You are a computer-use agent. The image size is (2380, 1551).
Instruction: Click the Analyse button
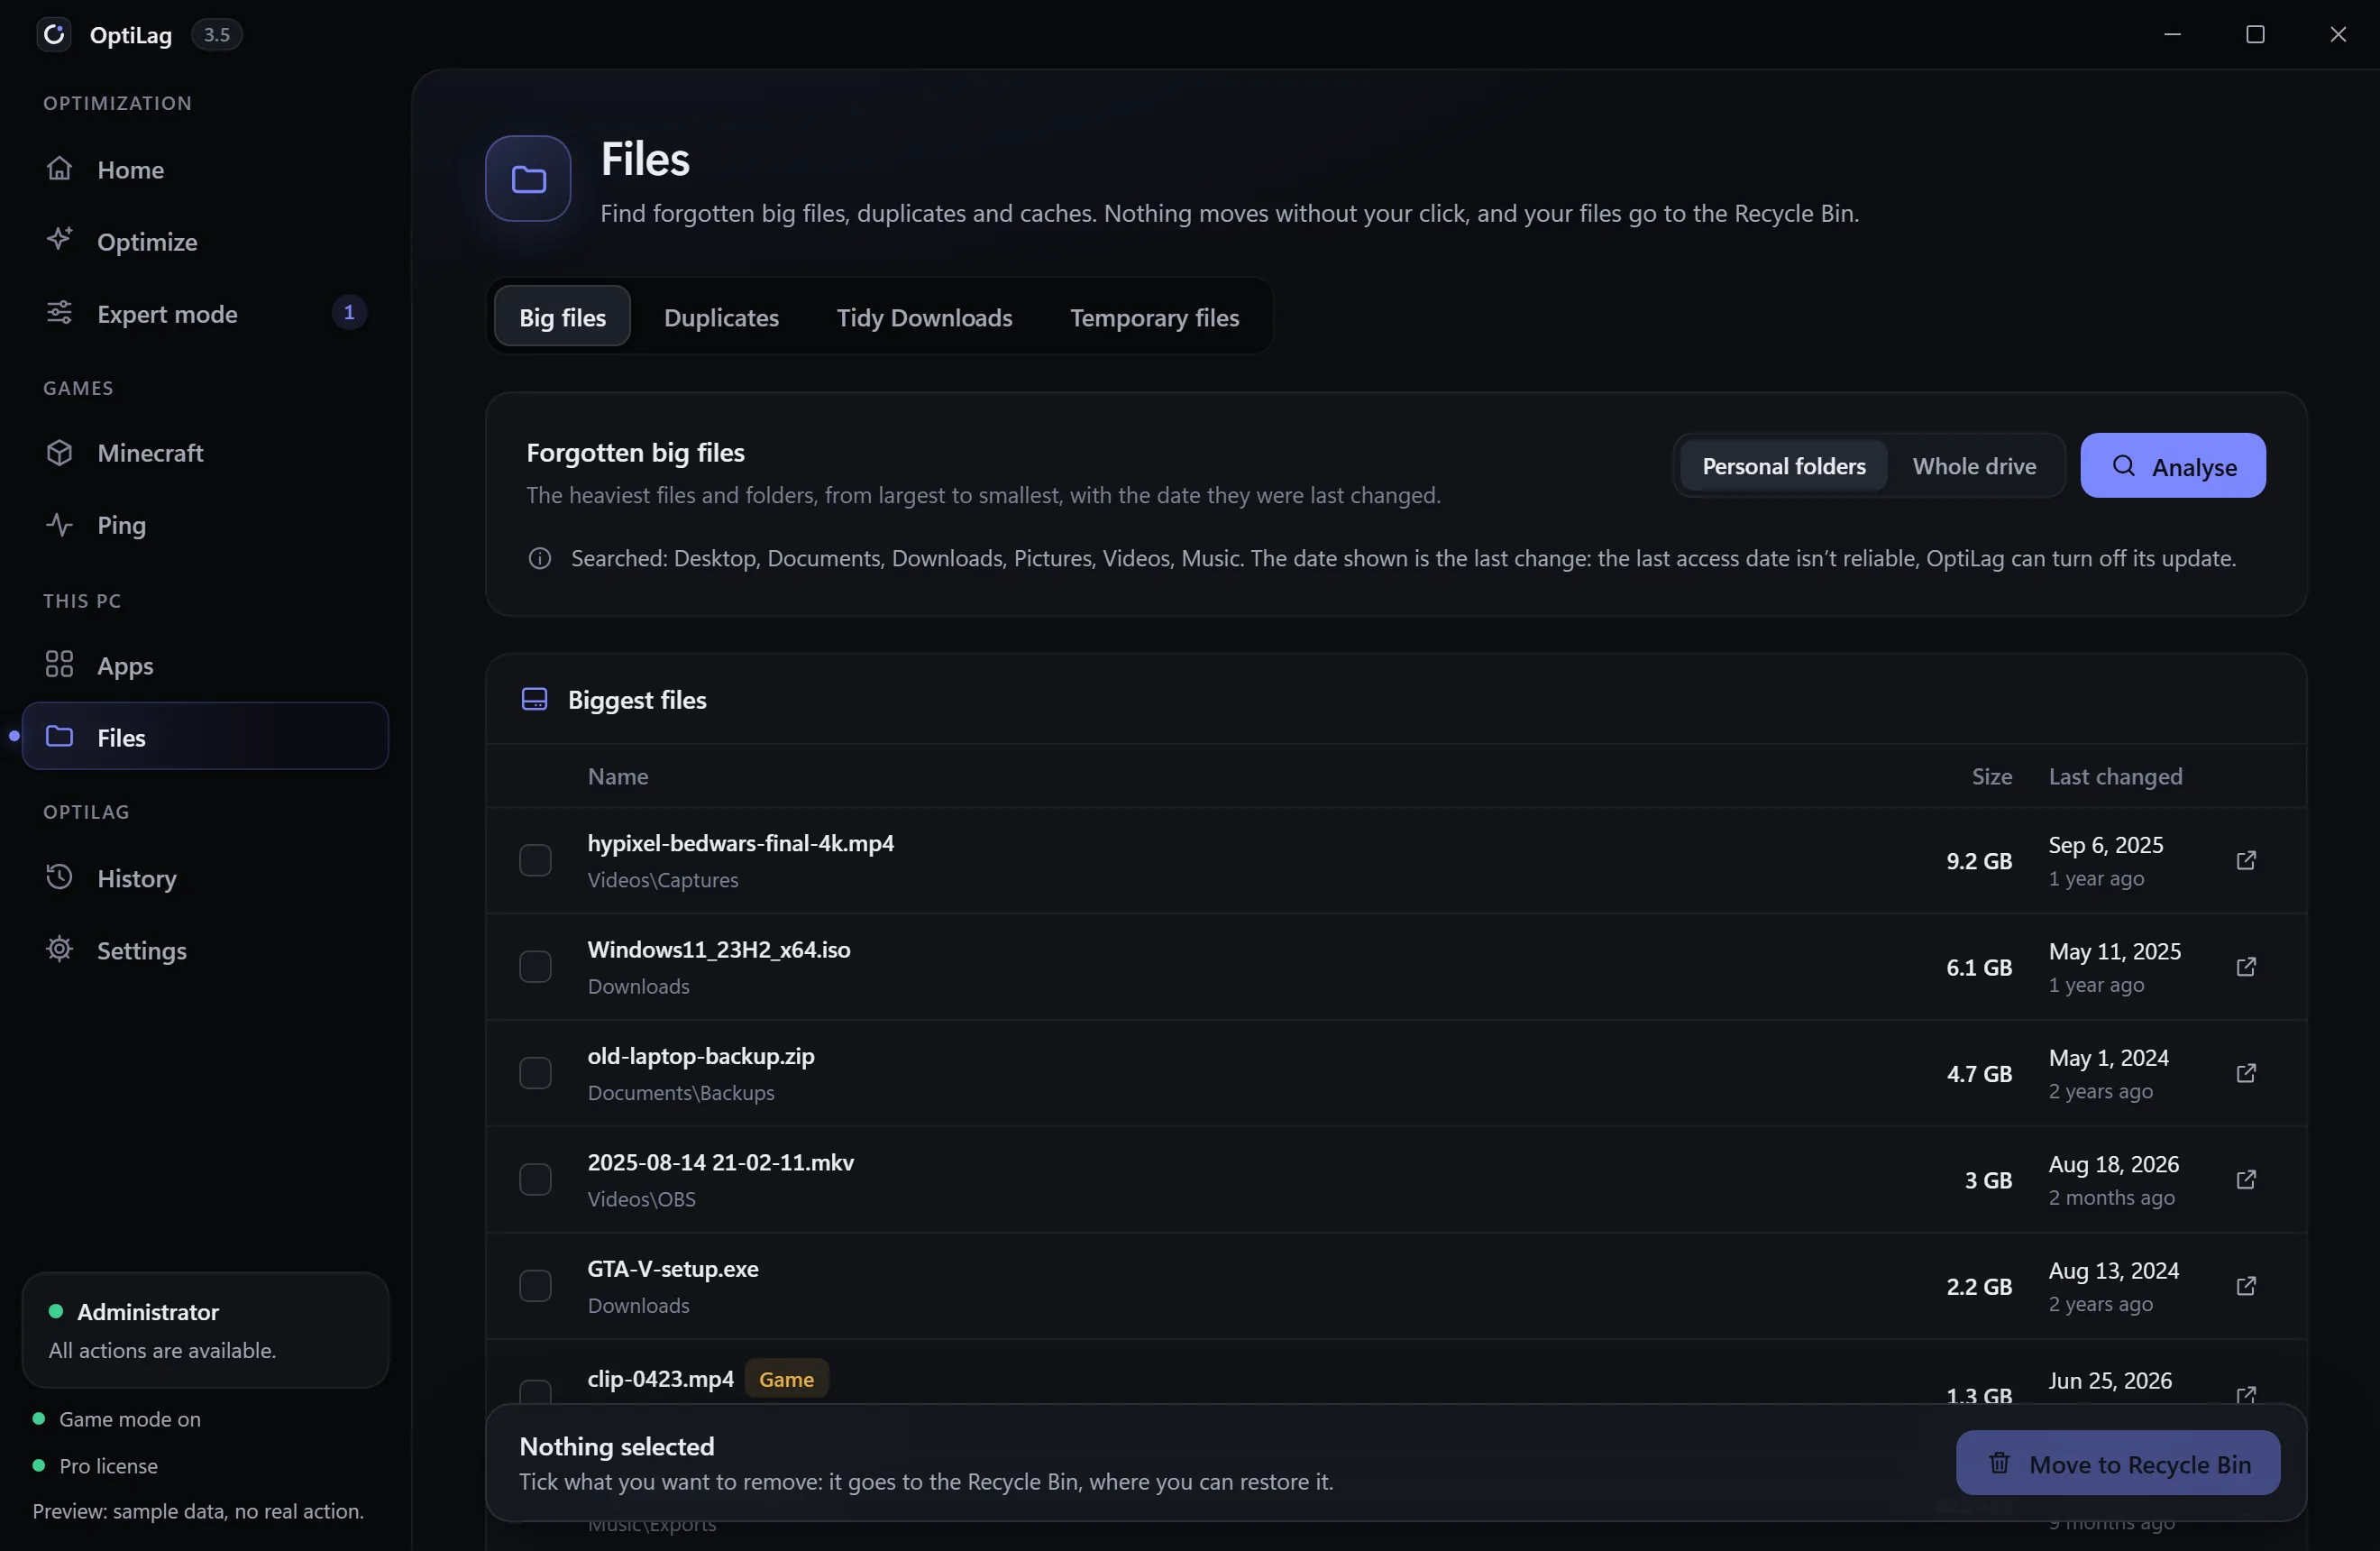click(x=2172, y=466)
